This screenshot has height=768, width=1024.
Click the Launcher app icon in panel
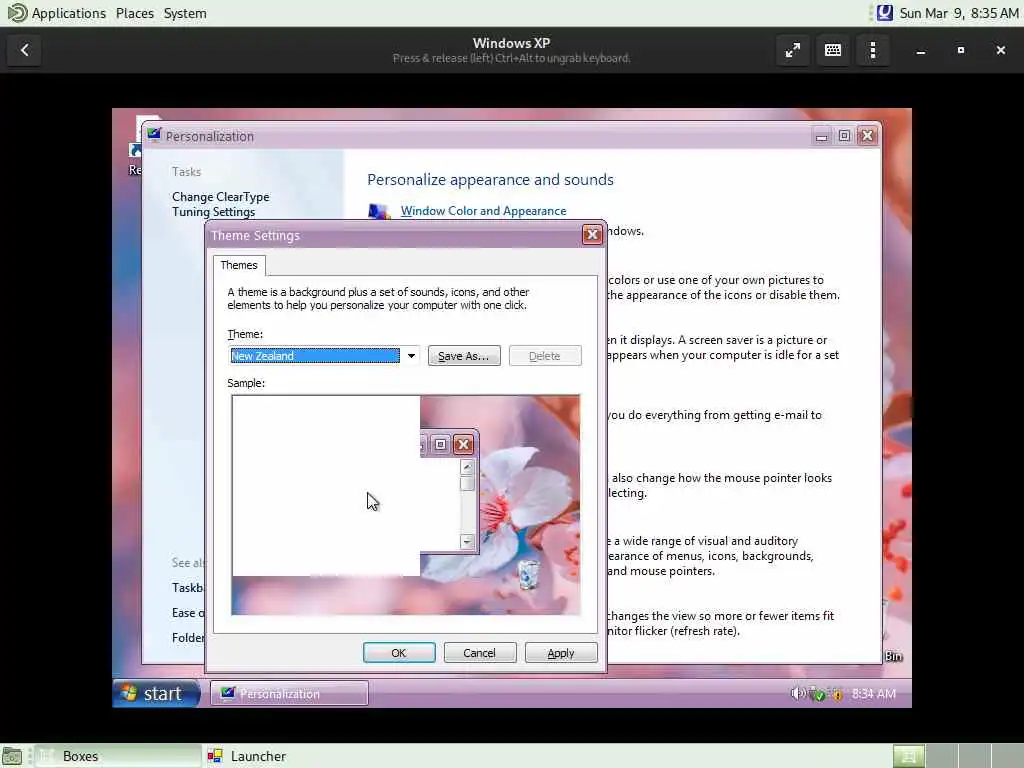click(215, 756)
